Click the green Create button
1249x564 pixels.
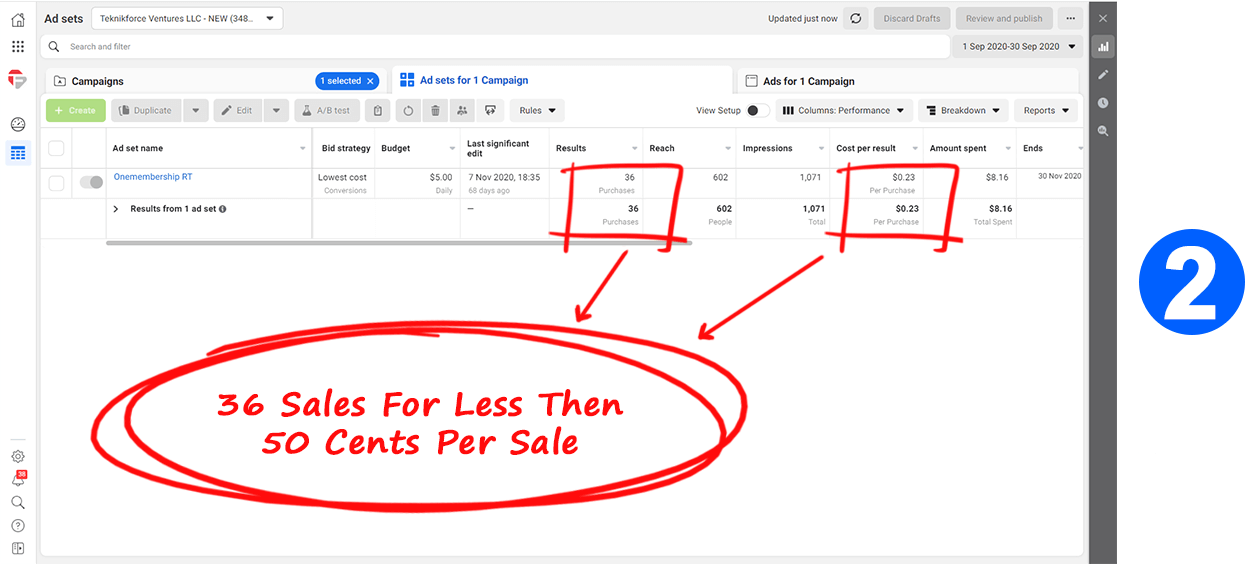[75, 111]
